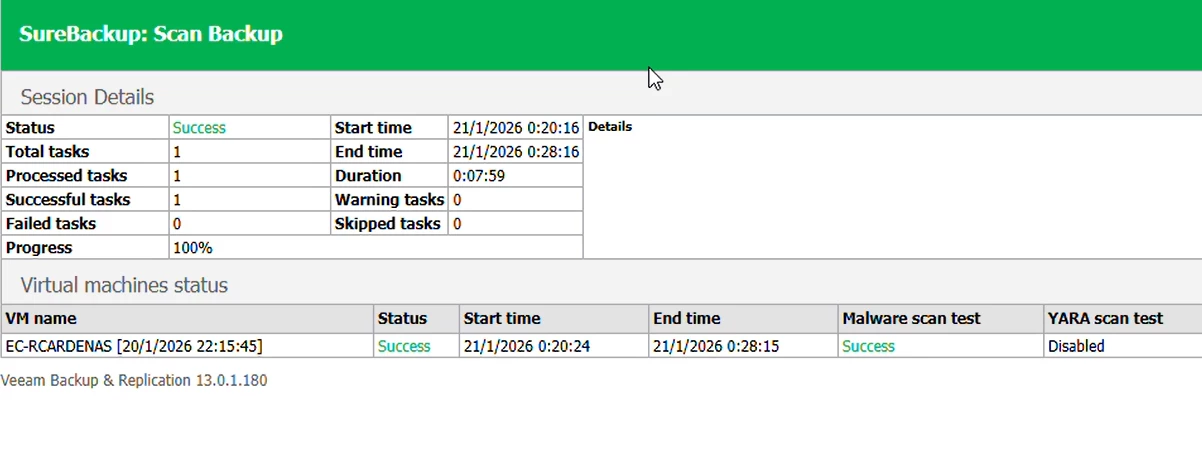
Task: Click the Malware scan test column header
Action: coord(911,318)
